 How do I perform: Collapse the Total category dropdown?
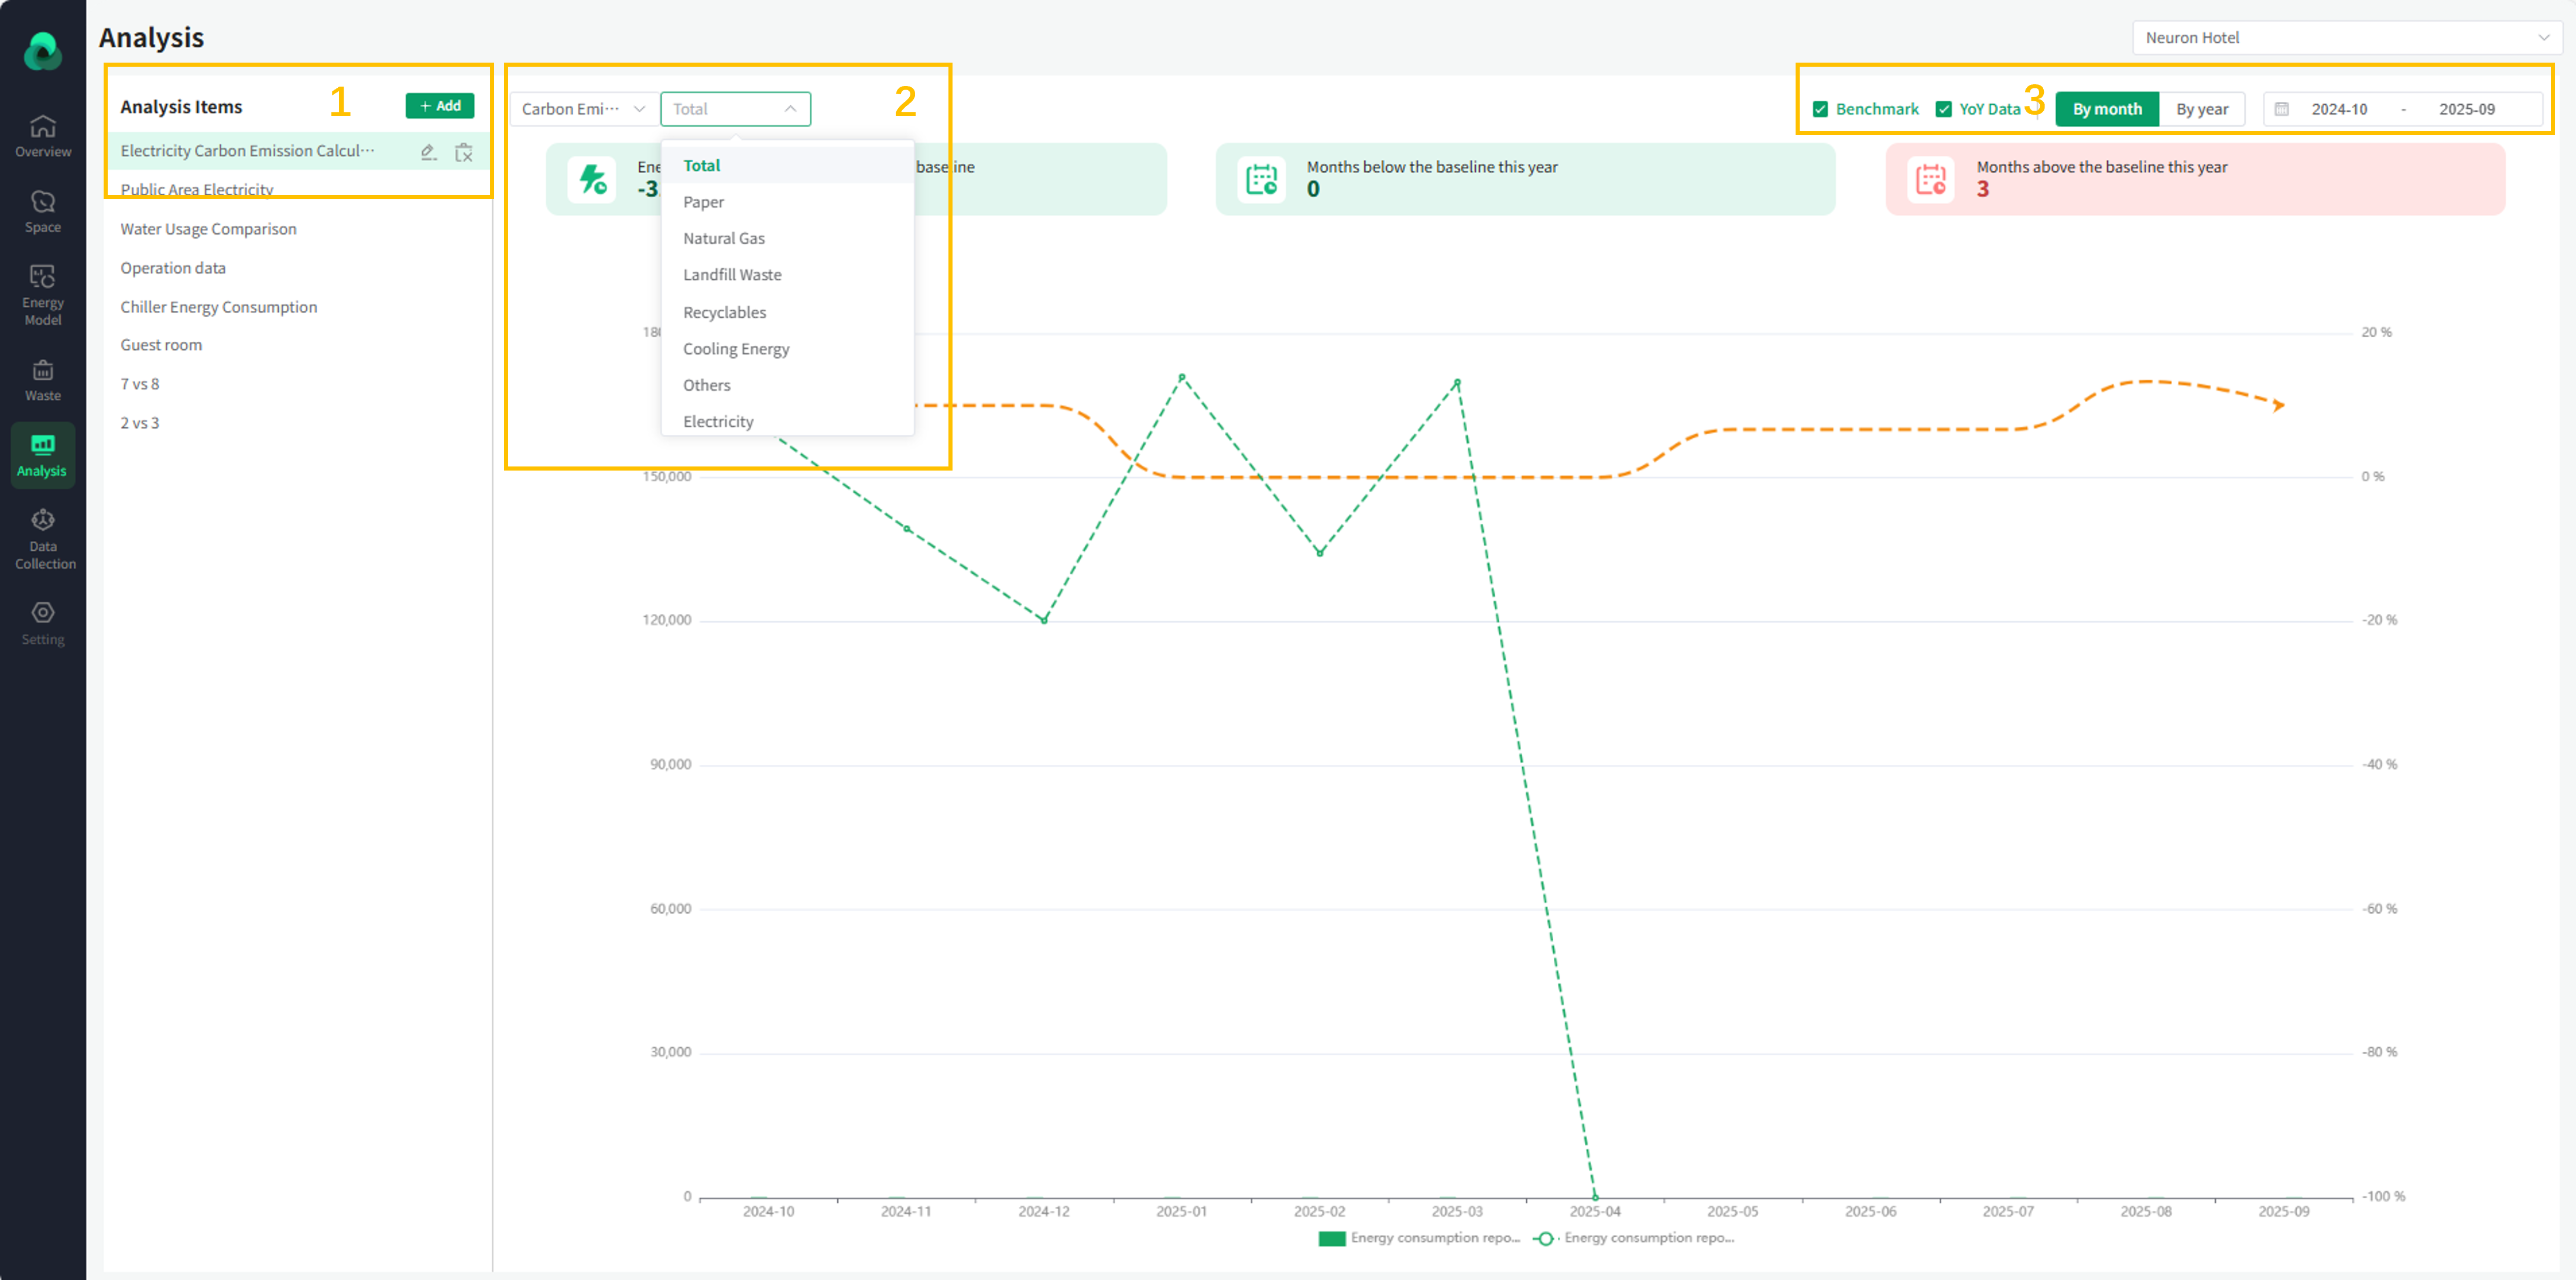point(735,109)
